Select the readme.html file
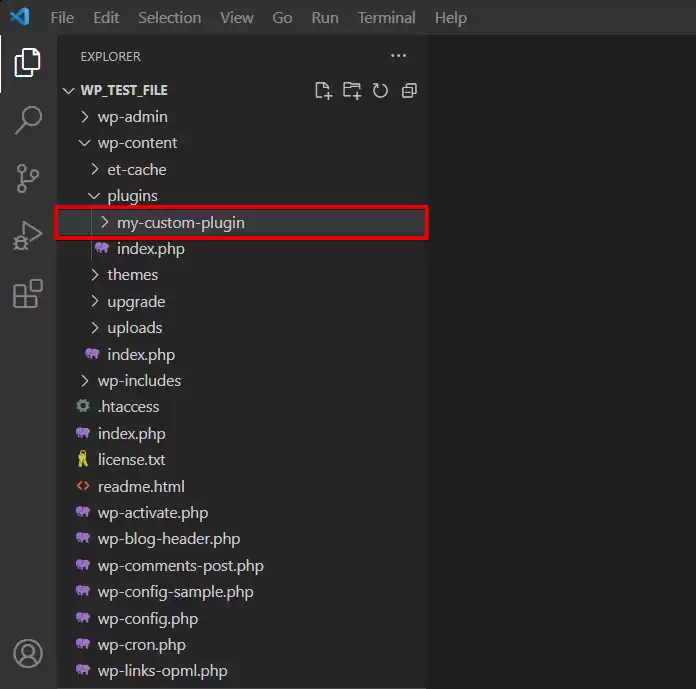This screenshot has width=696, height=689. point(140,487)
